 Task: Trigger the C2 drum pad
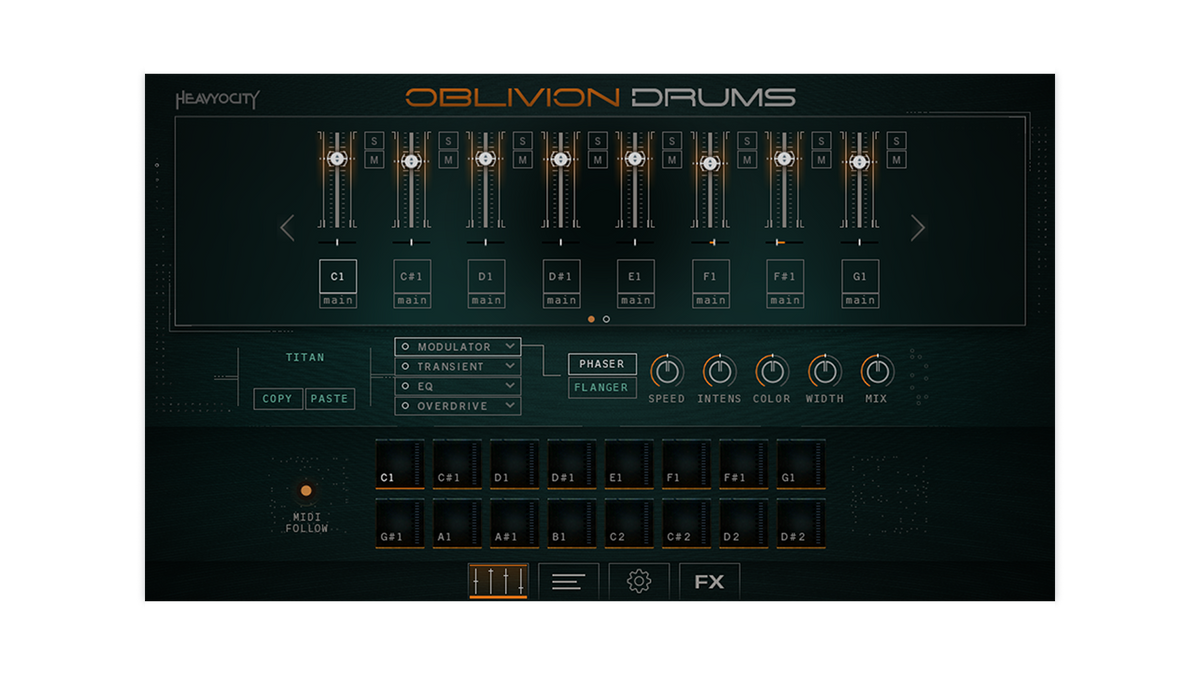coord(629,524)
